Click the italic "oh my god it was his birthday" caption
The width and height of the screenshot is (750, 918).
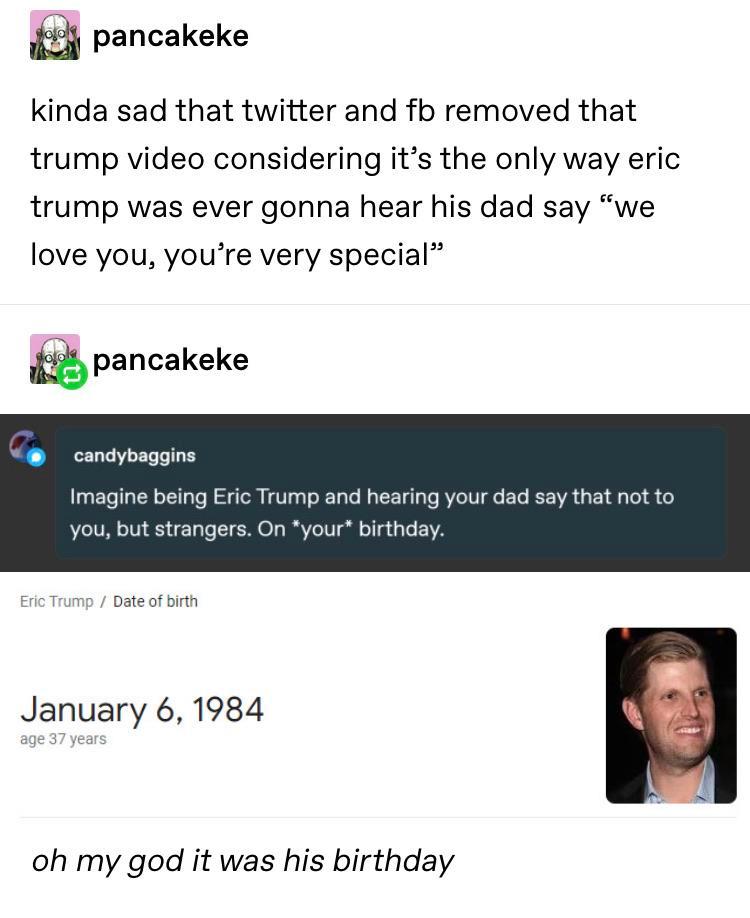tap(243, 860)
